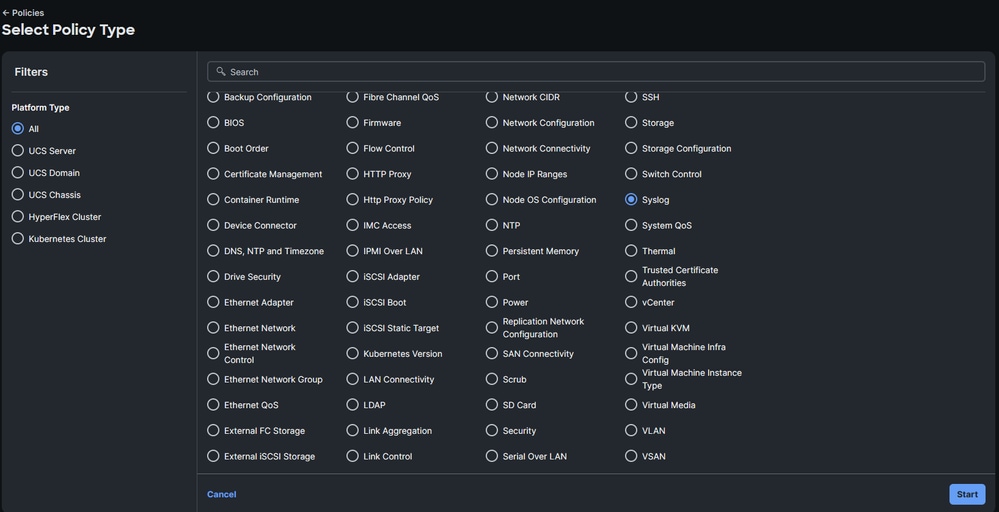Choose Serial Over LAN policy
This screenshot has width=999, height=512.
coord(492,456)
